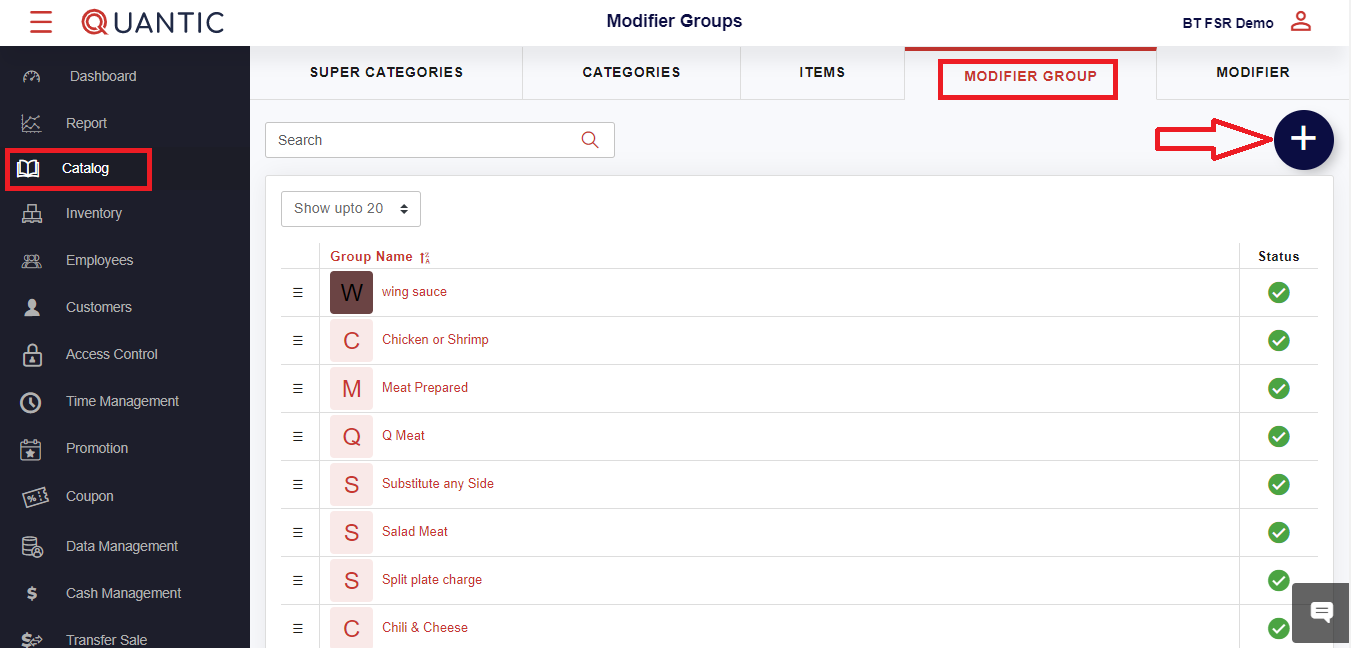Switch to the Super Categories tab

[386, 73]
